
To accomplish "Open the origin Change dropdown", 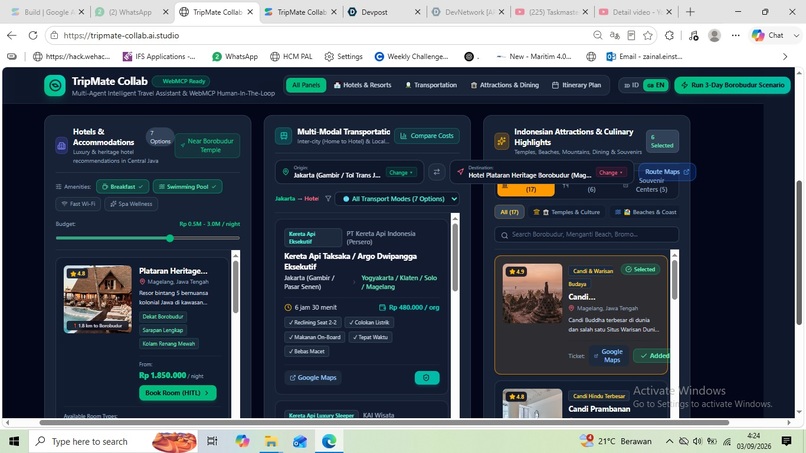I will click(x=400, y=172).
